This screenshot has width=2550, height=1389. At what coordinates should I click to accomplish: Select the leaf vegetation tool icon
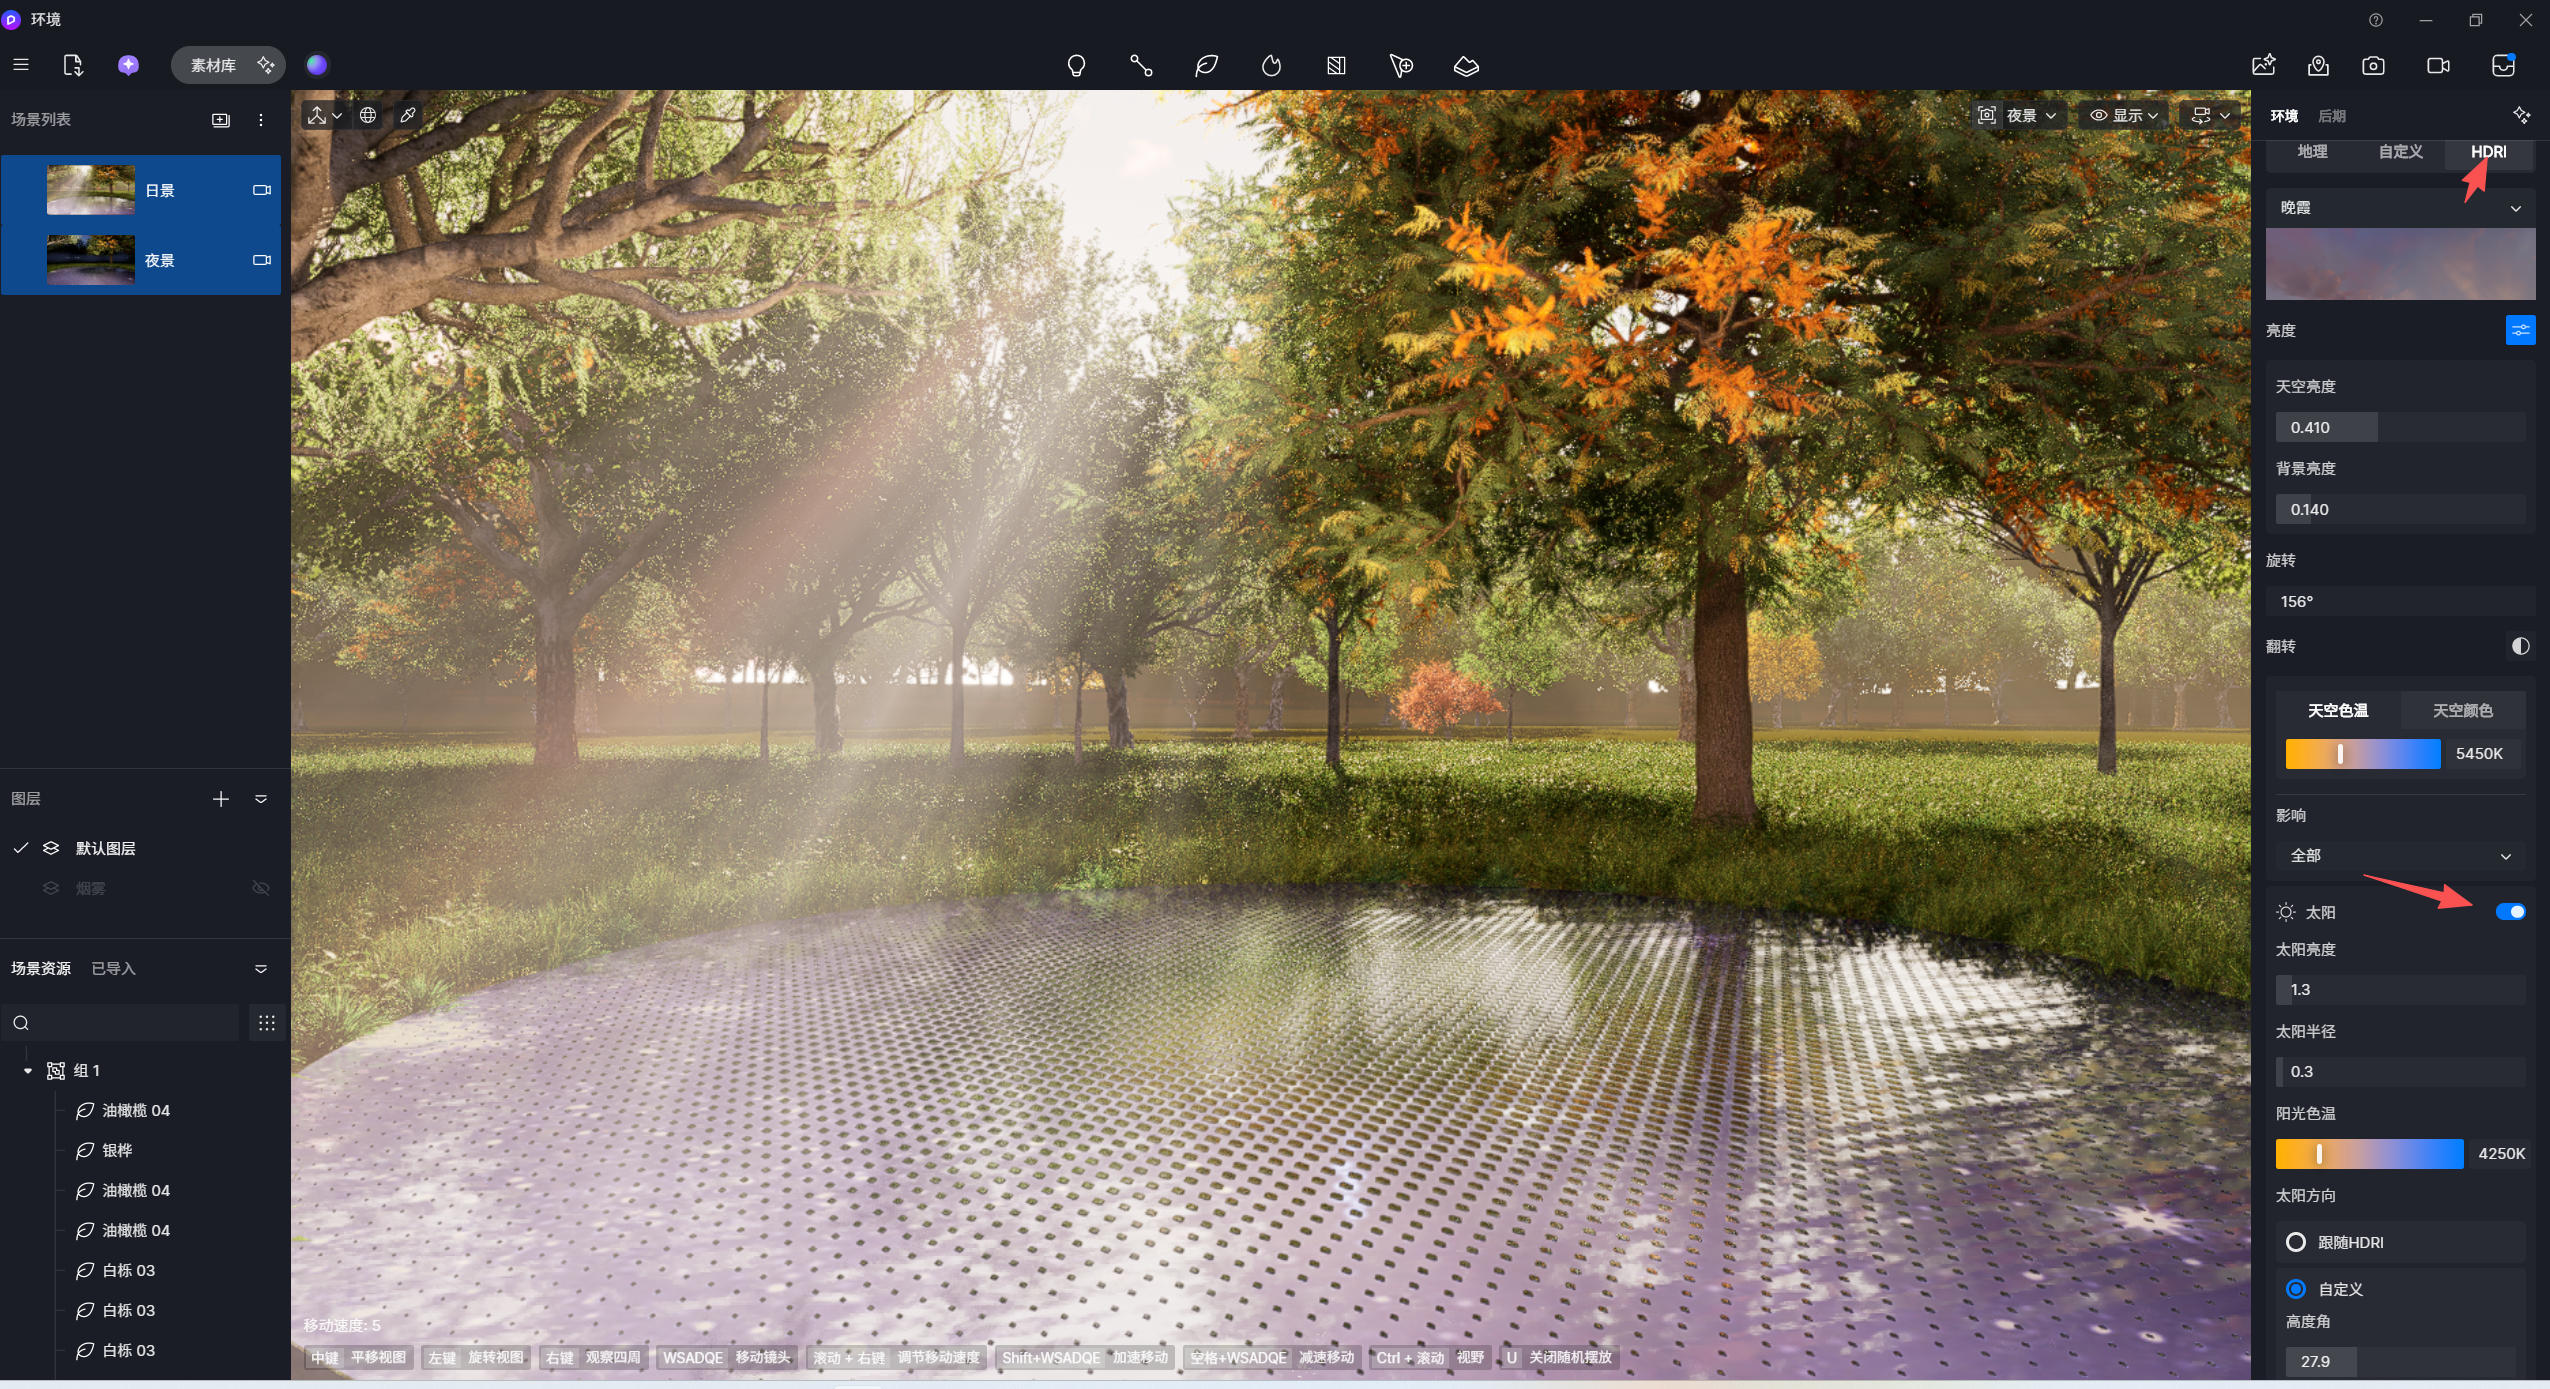pyautogui.click(x=1206, y=66)
